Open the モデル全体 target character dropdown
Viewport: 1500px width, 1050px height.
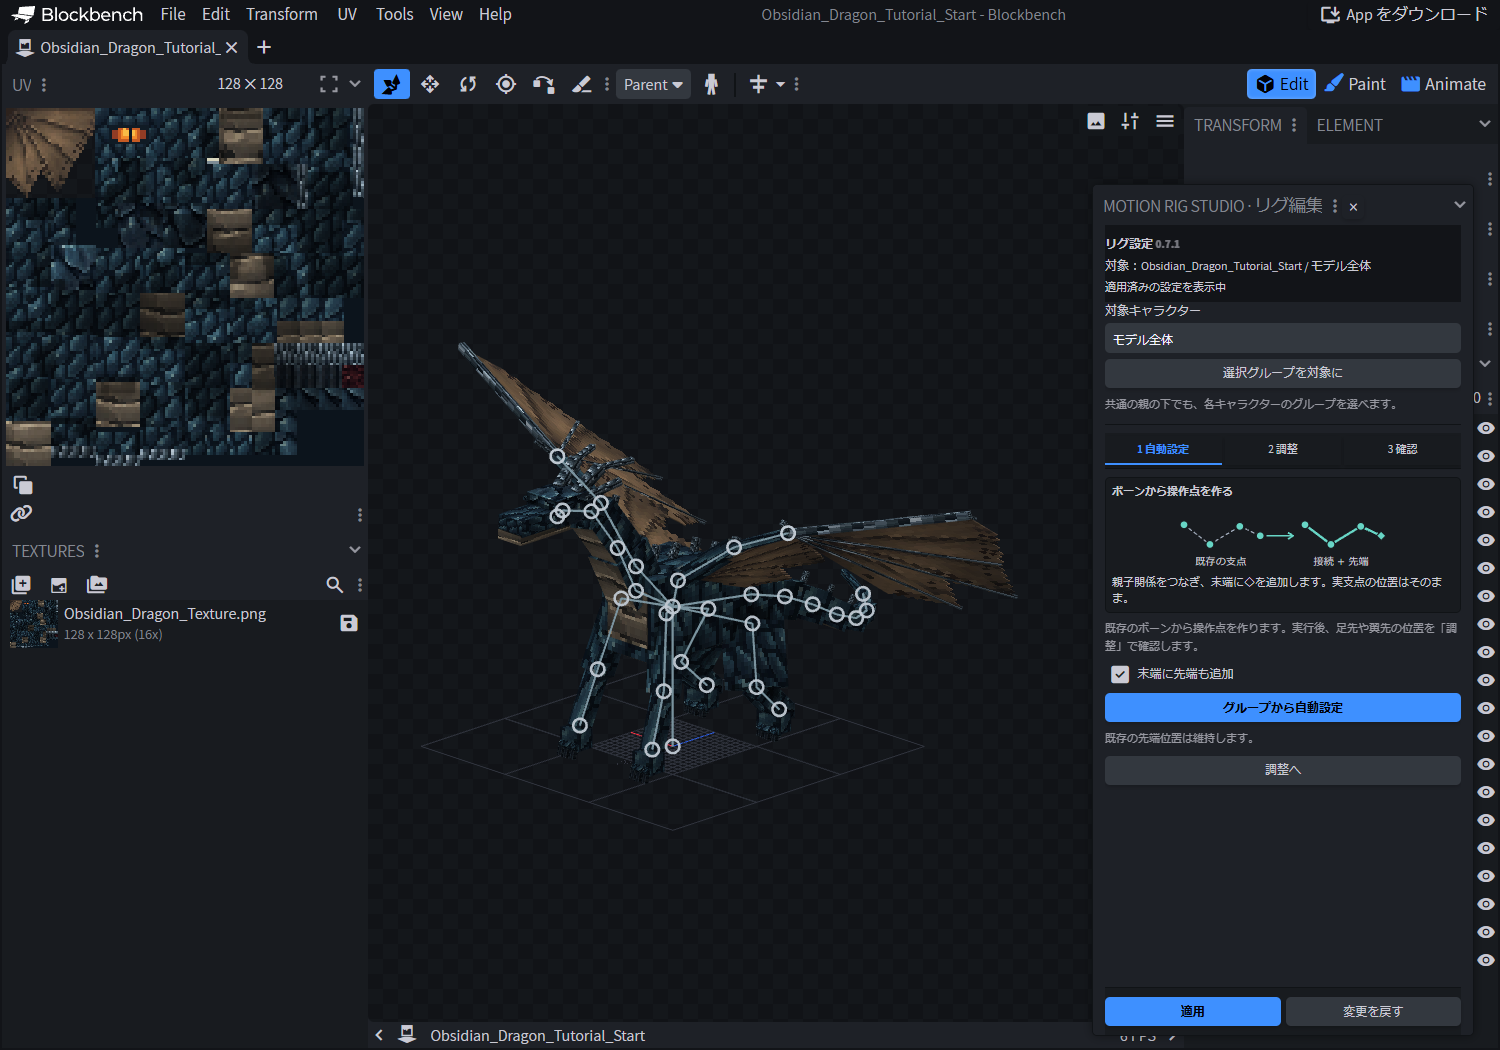1282,339
